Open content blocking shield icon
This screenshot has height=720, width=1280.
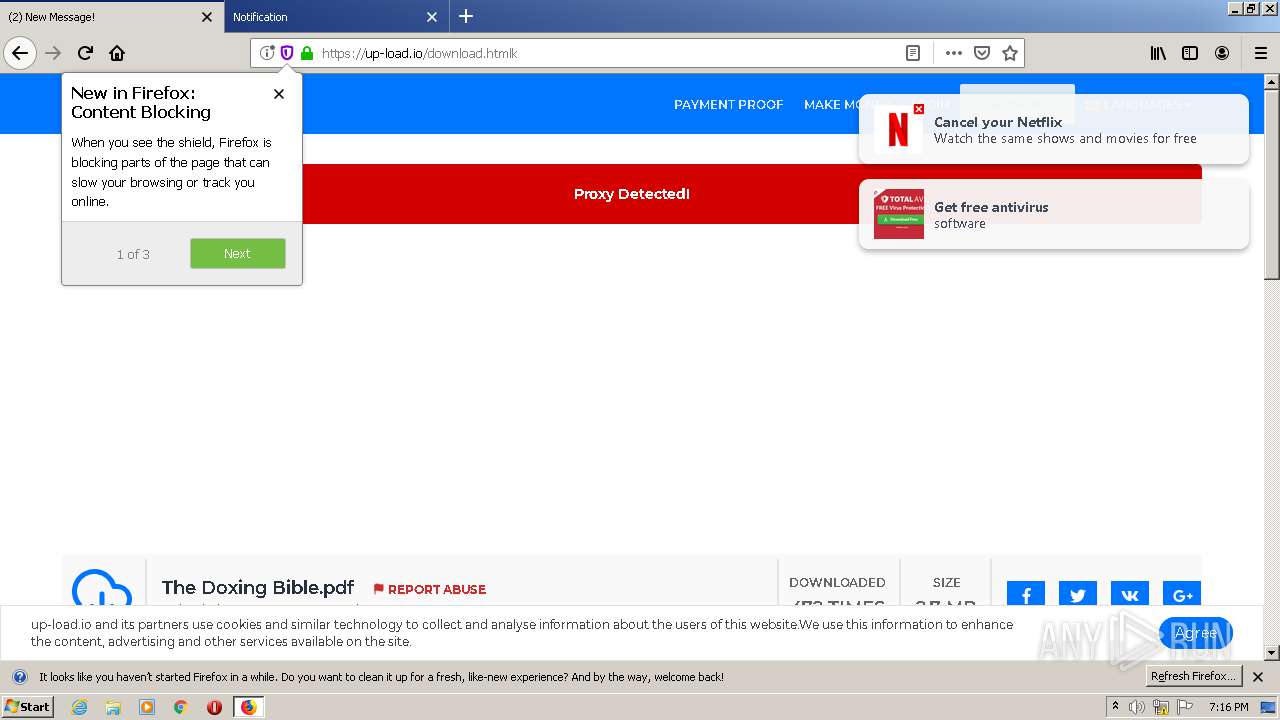coord(287,53)
